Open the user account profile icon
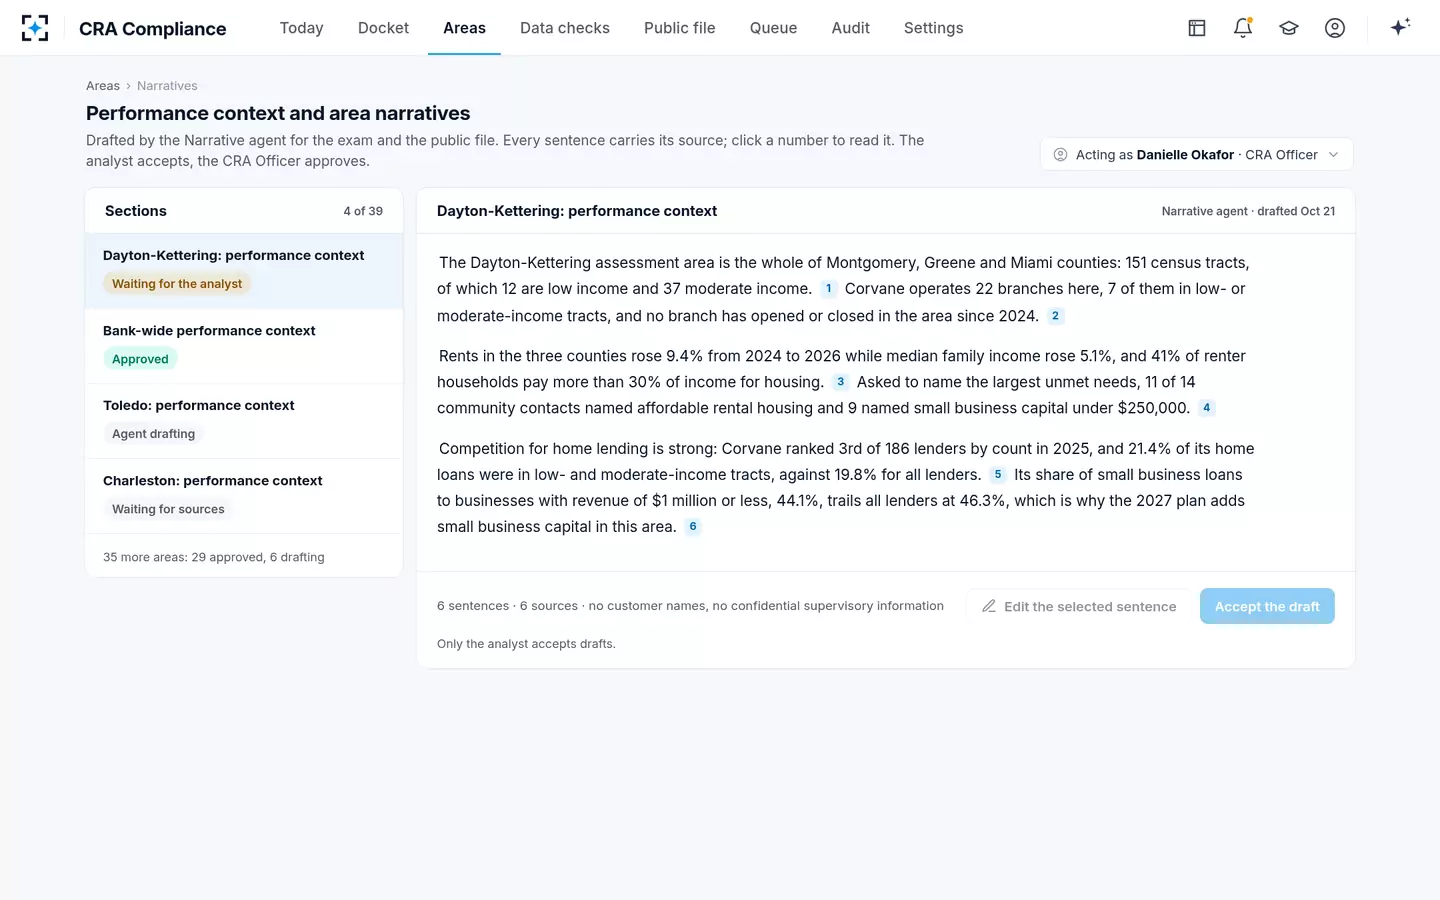This screenshot has width=1440, height=900. [1335, 28]
